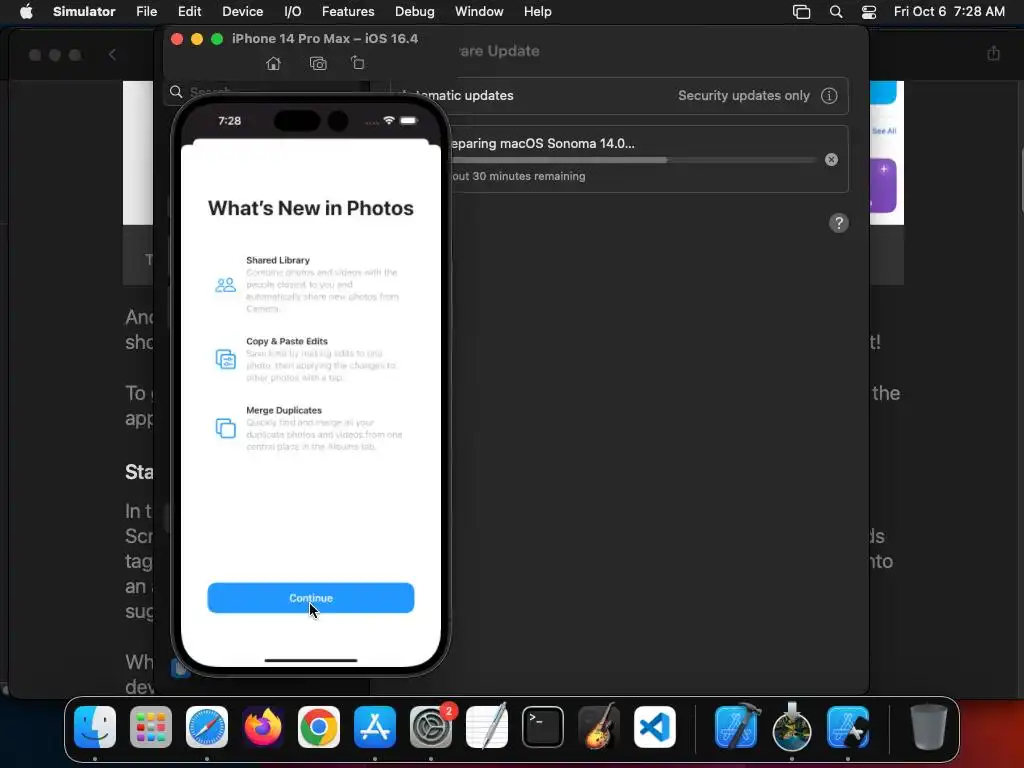Click the See All link in background
The width and height of the screenshot is (1024, 768).
[x=884, y=131]
